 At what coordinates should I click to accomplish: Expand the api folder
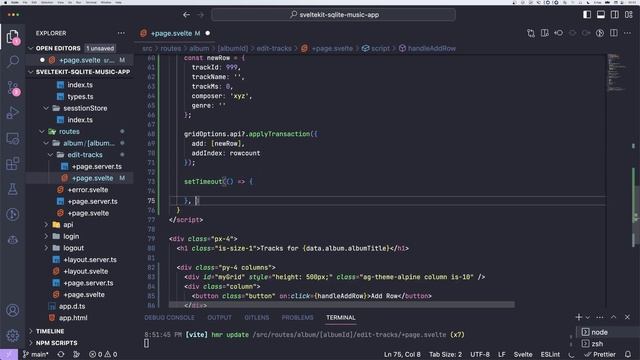(68, 224)
